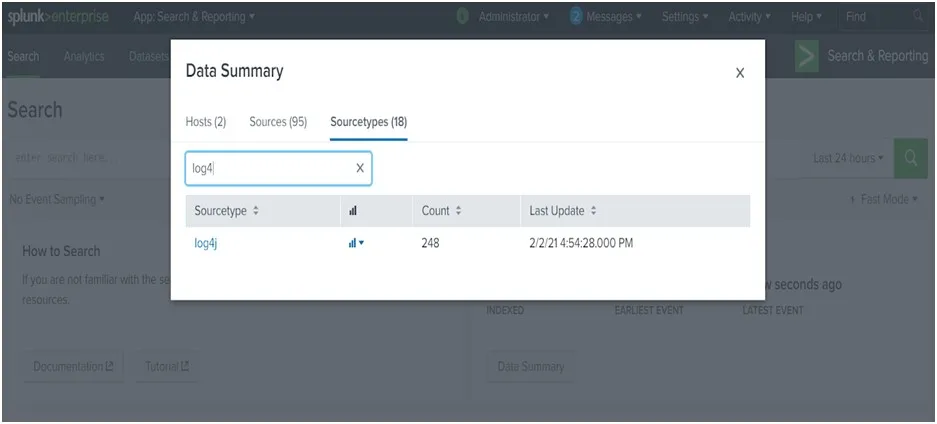Click the Data Summary dialog title
This screenshot has width=937, height=424.
(x=234, y=71)
